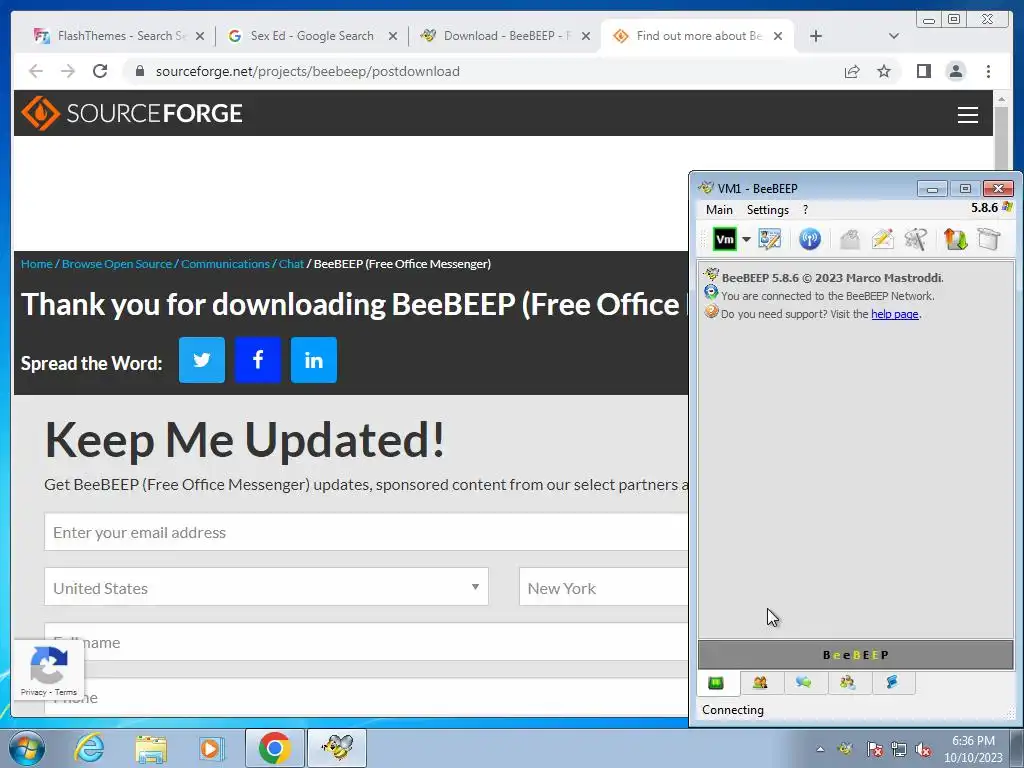Reload the SourceForge page
The height and width of the screenshot is (768, 1024).
(x=100, y=71)
